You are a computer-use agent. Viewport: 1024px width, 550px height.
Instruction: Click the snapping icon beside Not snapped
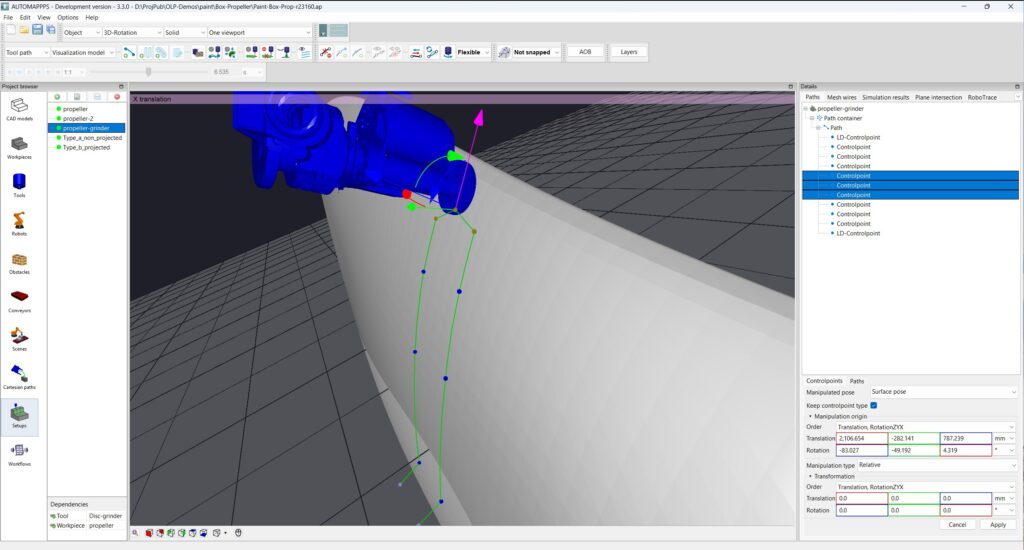pyautogui.click(x=504, y=52)
